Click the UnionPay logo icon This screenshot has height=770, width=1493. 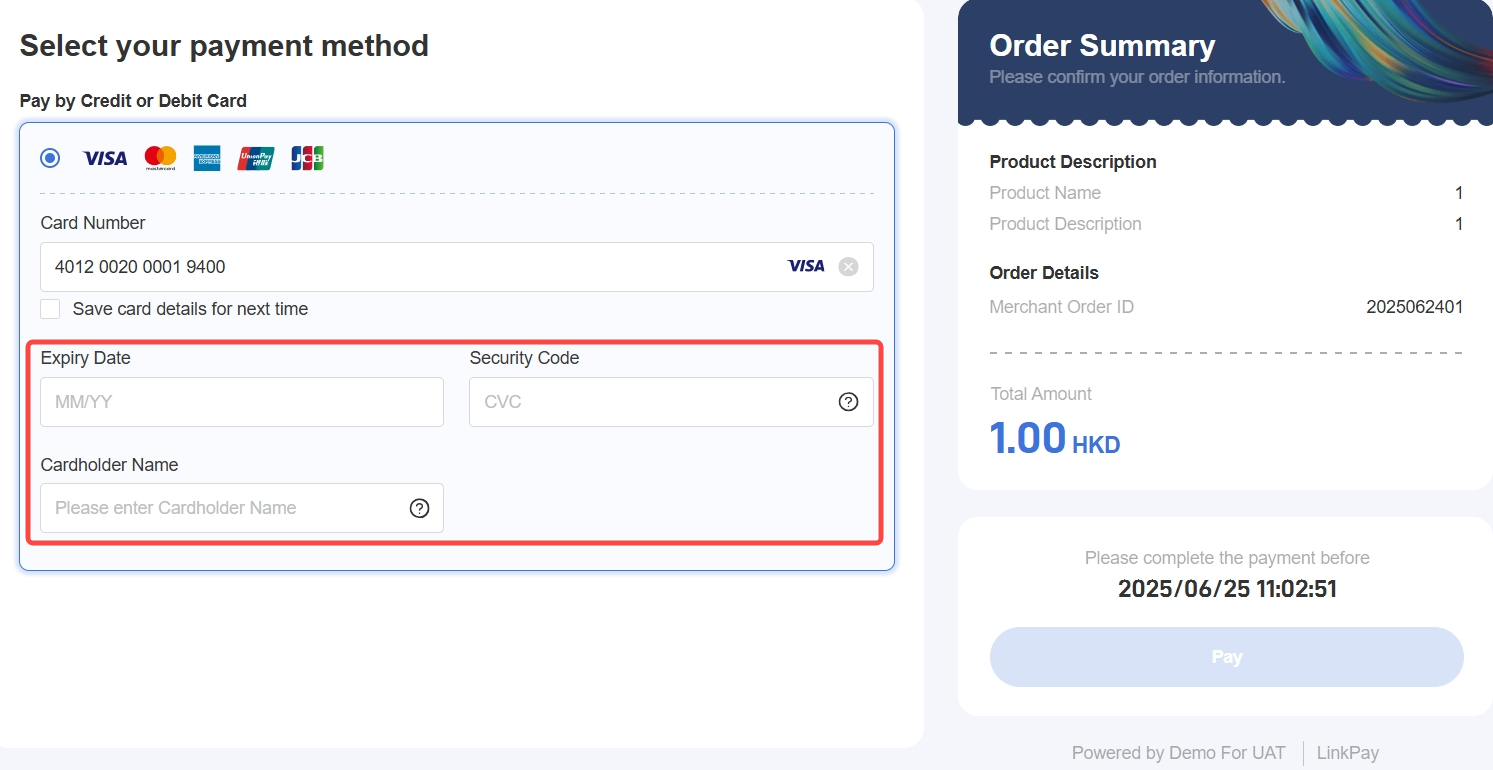coord(256,158)
